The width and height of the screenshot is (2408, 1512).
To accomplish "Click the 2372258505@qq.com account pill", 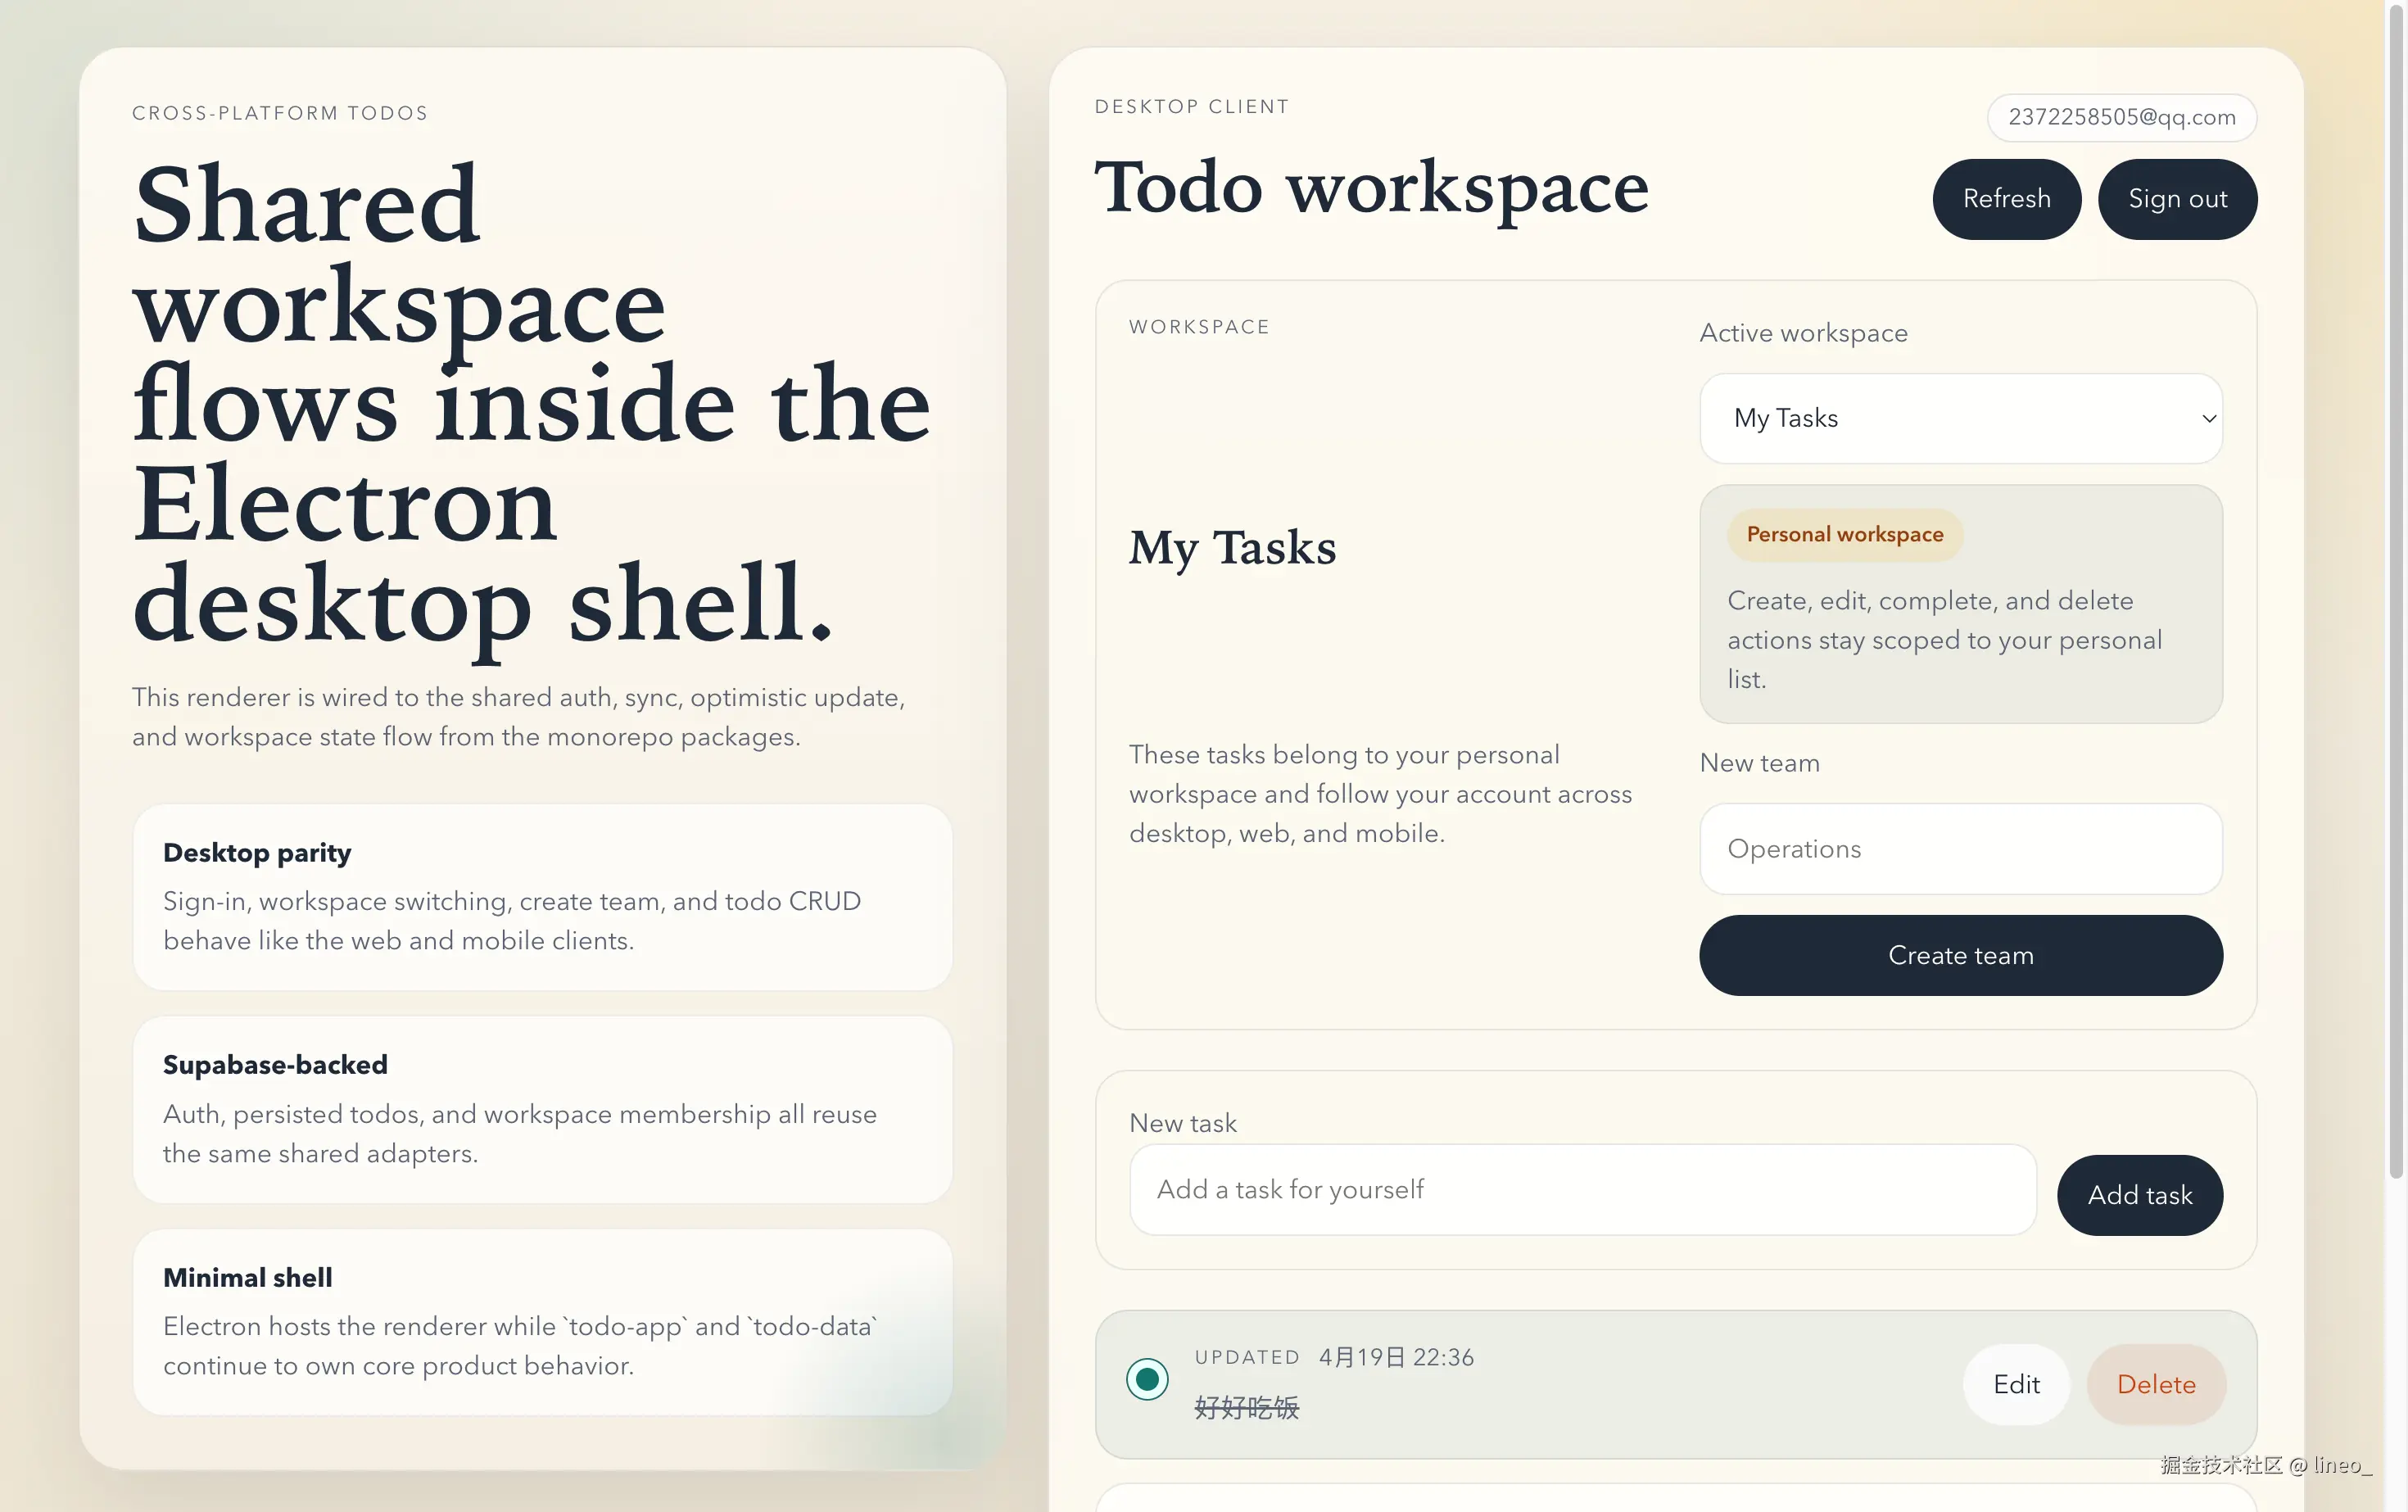I will (2121, 117).
